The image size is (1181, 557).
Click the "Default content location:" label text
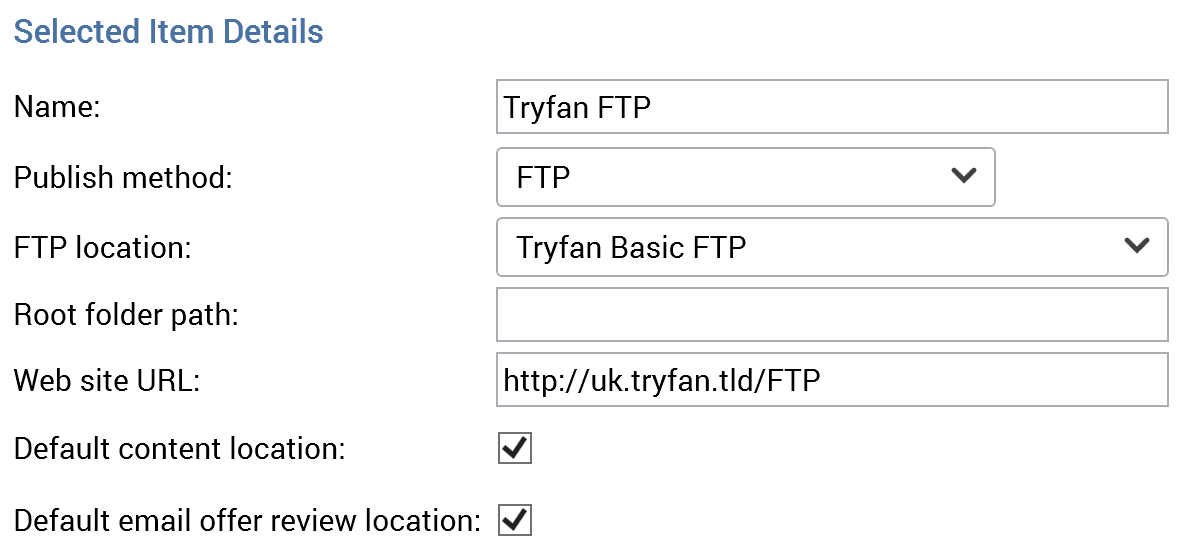point(179,449)
